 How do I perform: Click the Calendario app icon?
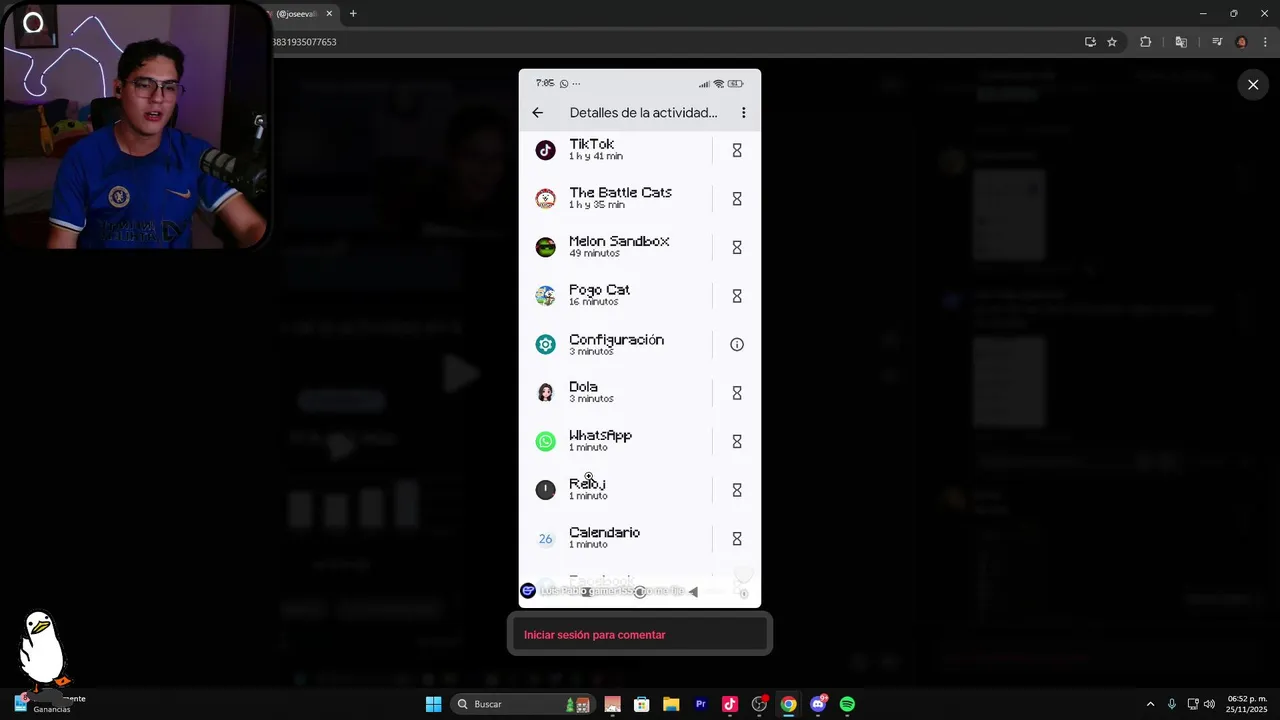pos(545,539)
